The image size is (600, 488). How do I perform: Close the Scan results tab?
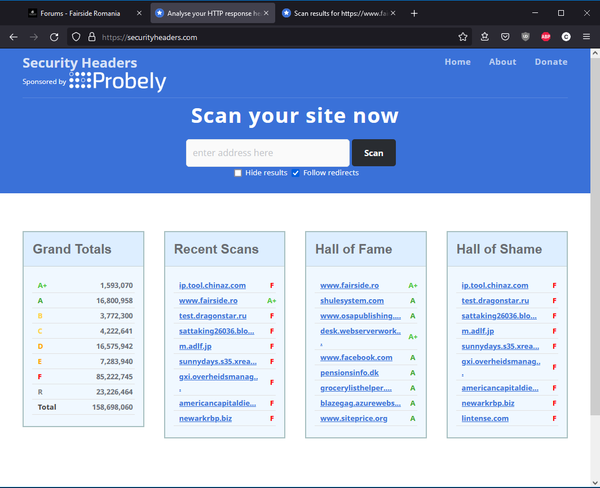(x=393, y=13)
